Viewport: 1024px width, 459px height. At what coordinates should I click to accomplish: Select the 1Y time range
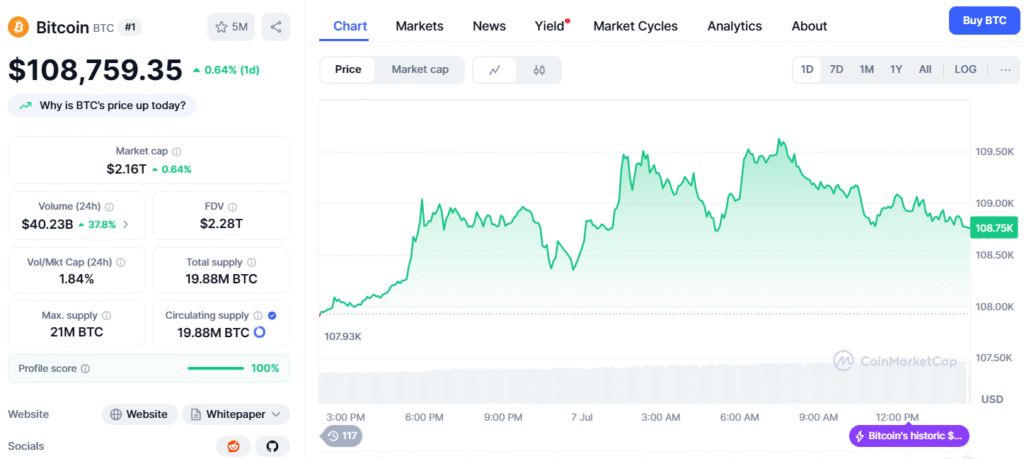[896, 69]
